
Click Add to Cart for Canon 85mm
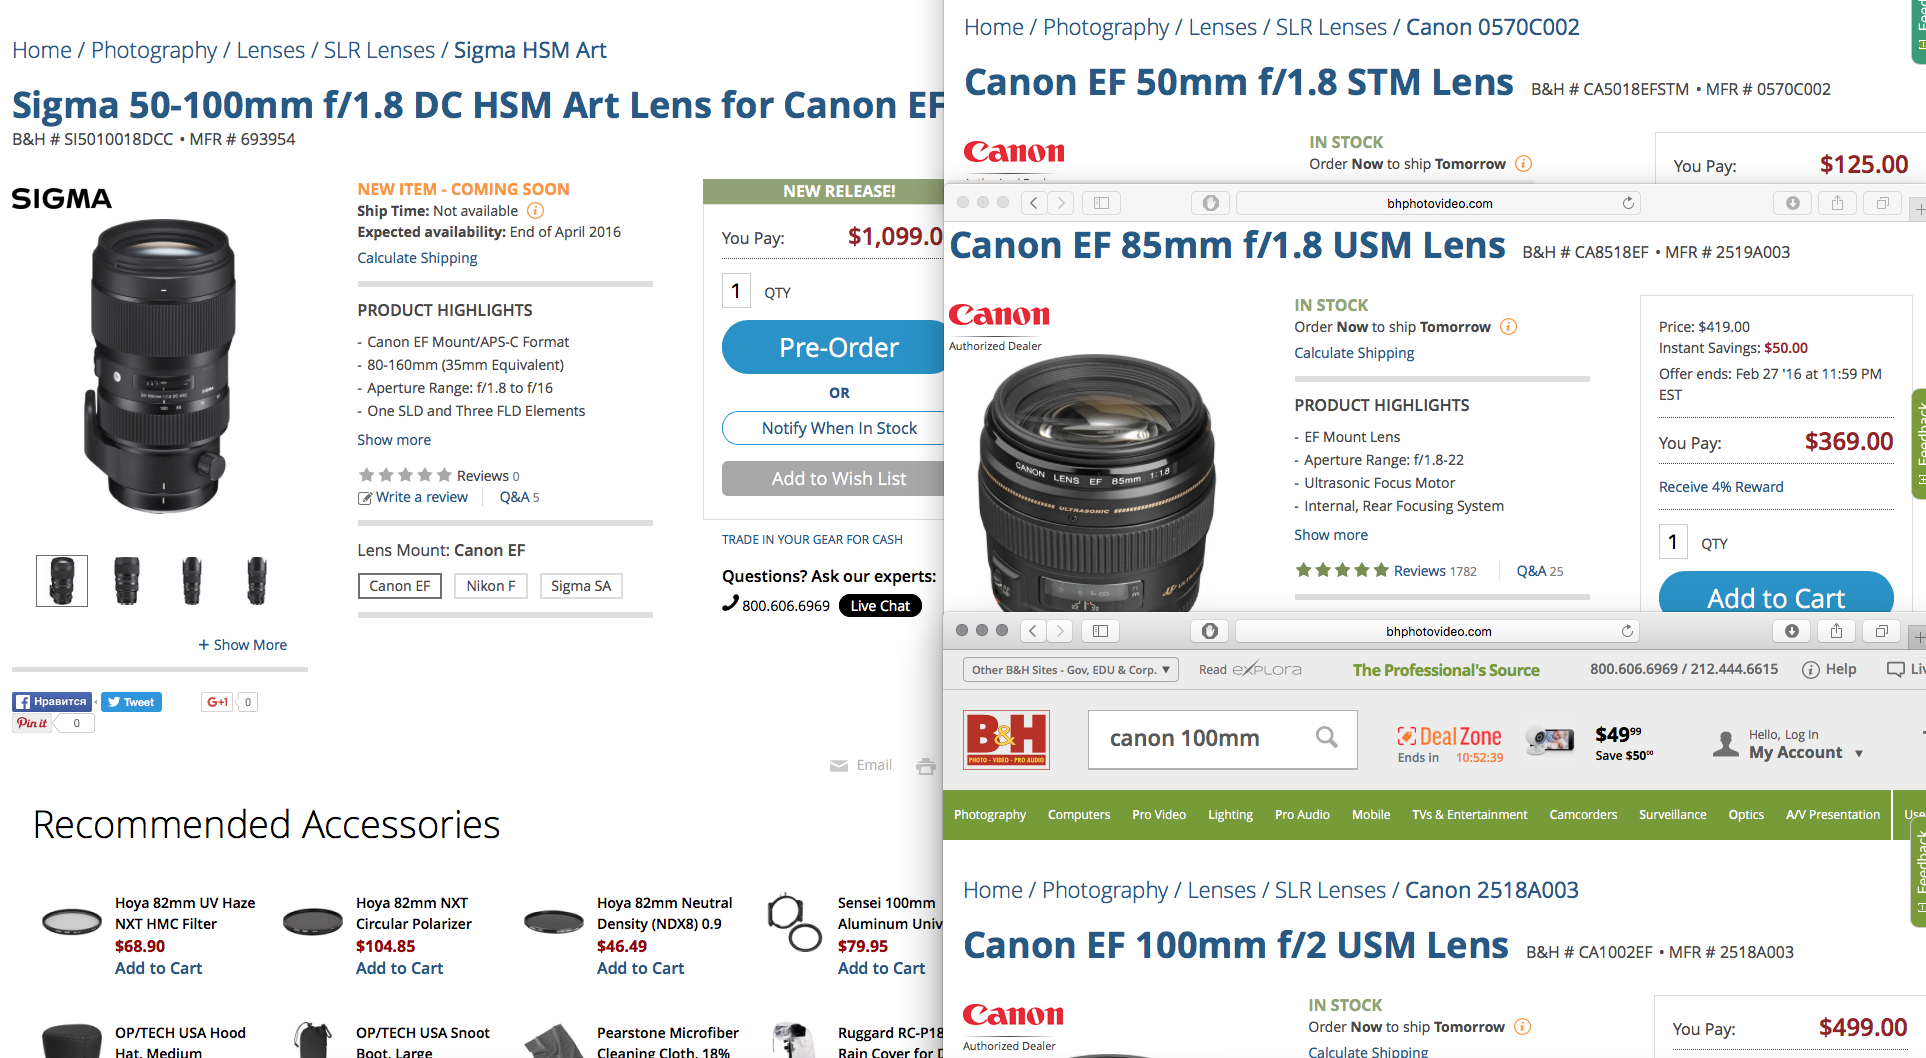(1775, 597)
